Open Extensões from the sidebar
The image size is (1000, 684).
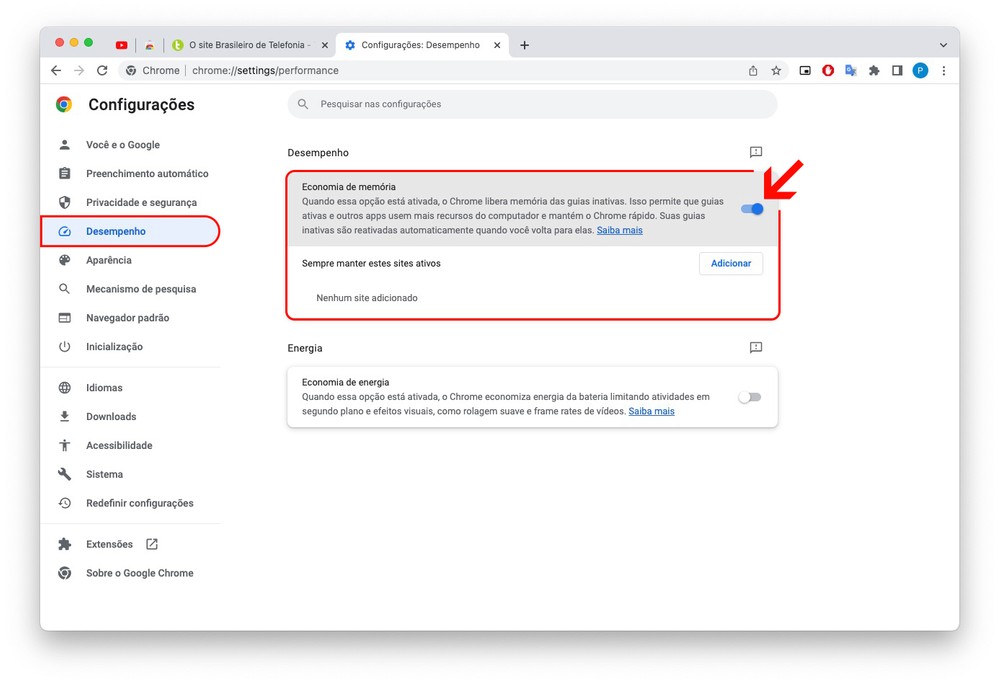point(109,544)
